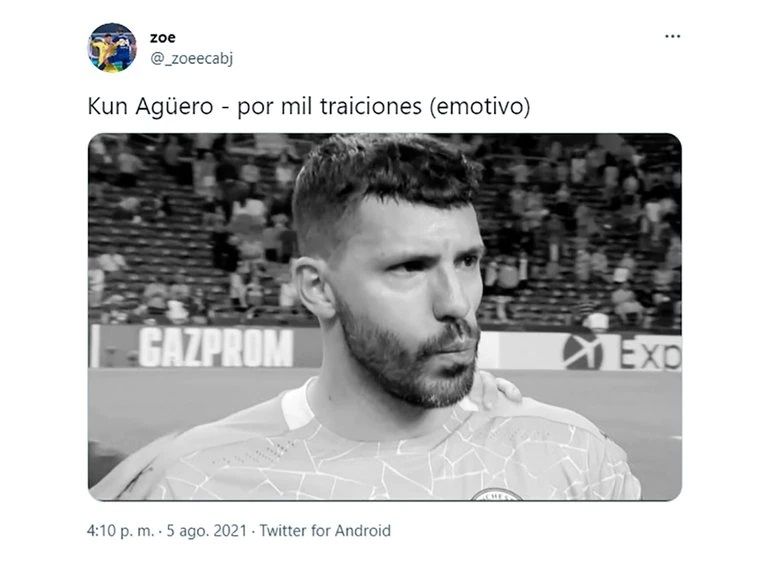Viewport: 768px width, 576px height.
Task: Open the three-dot more options menu
Action: coord(672,36)
